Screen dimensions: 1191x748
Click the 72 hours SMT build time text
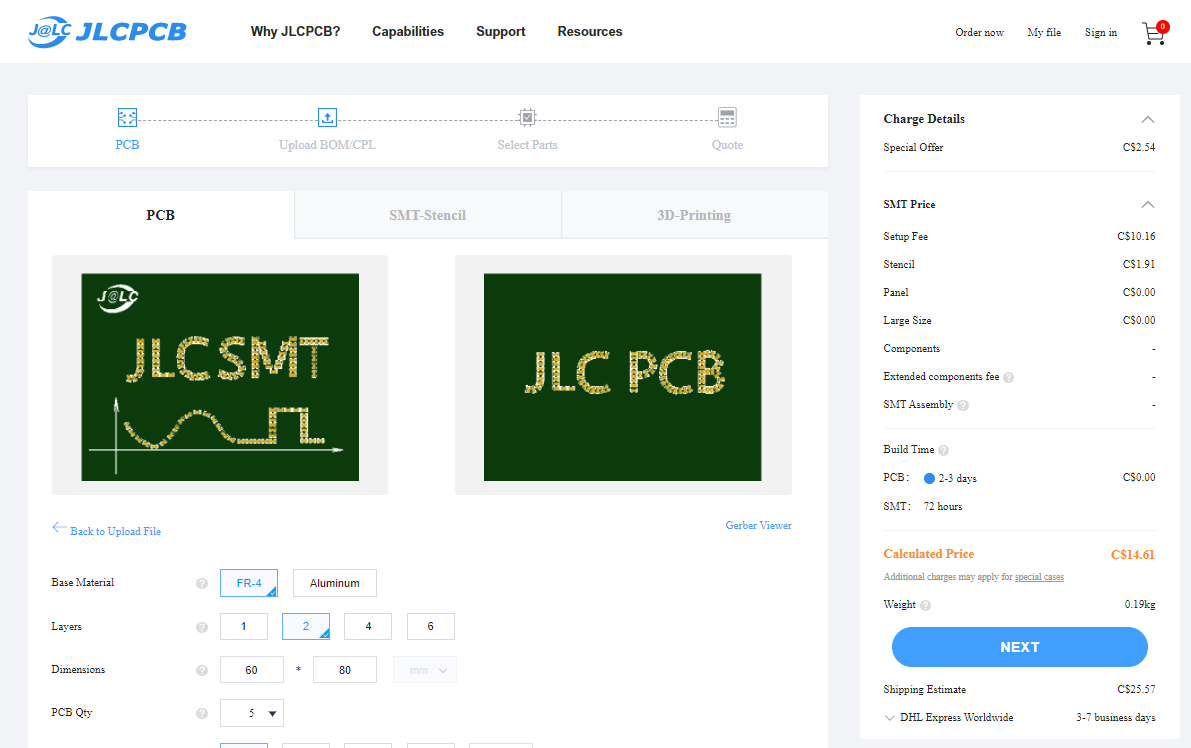[943, 507]
